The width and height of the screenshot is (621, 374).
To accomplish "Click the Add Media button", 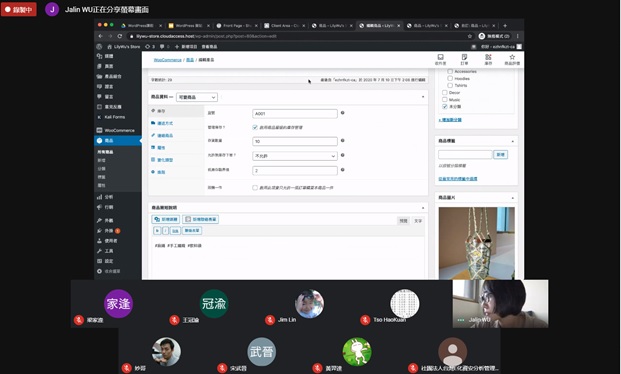I will (x=166, y=219).
